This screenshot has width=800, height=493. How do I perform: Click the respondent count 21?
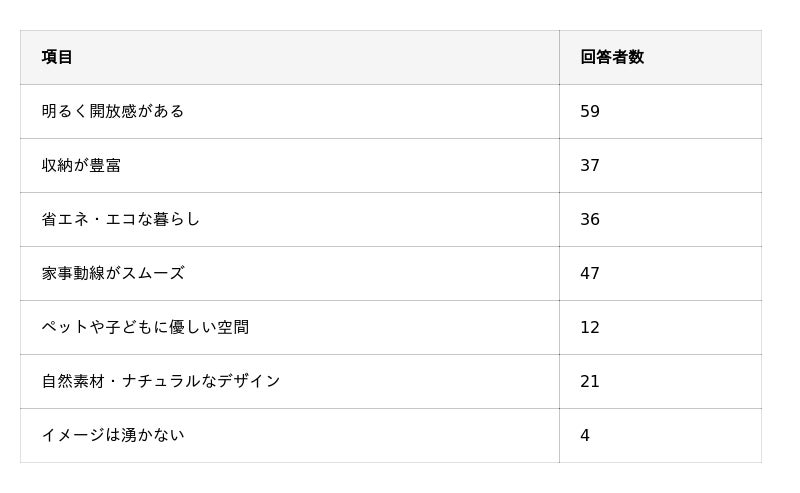(x=590, y=381)
